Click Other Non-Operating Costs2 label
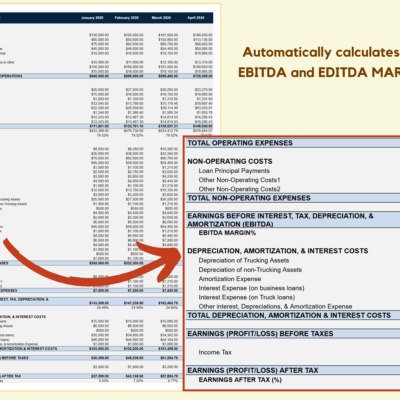 [x=239, y=189]
